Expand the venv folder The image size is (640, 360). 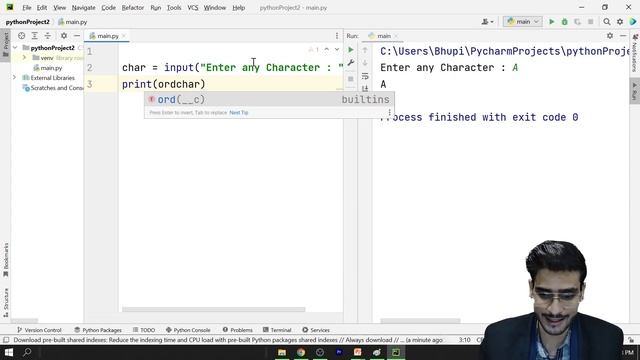click(x=24, y=58)
